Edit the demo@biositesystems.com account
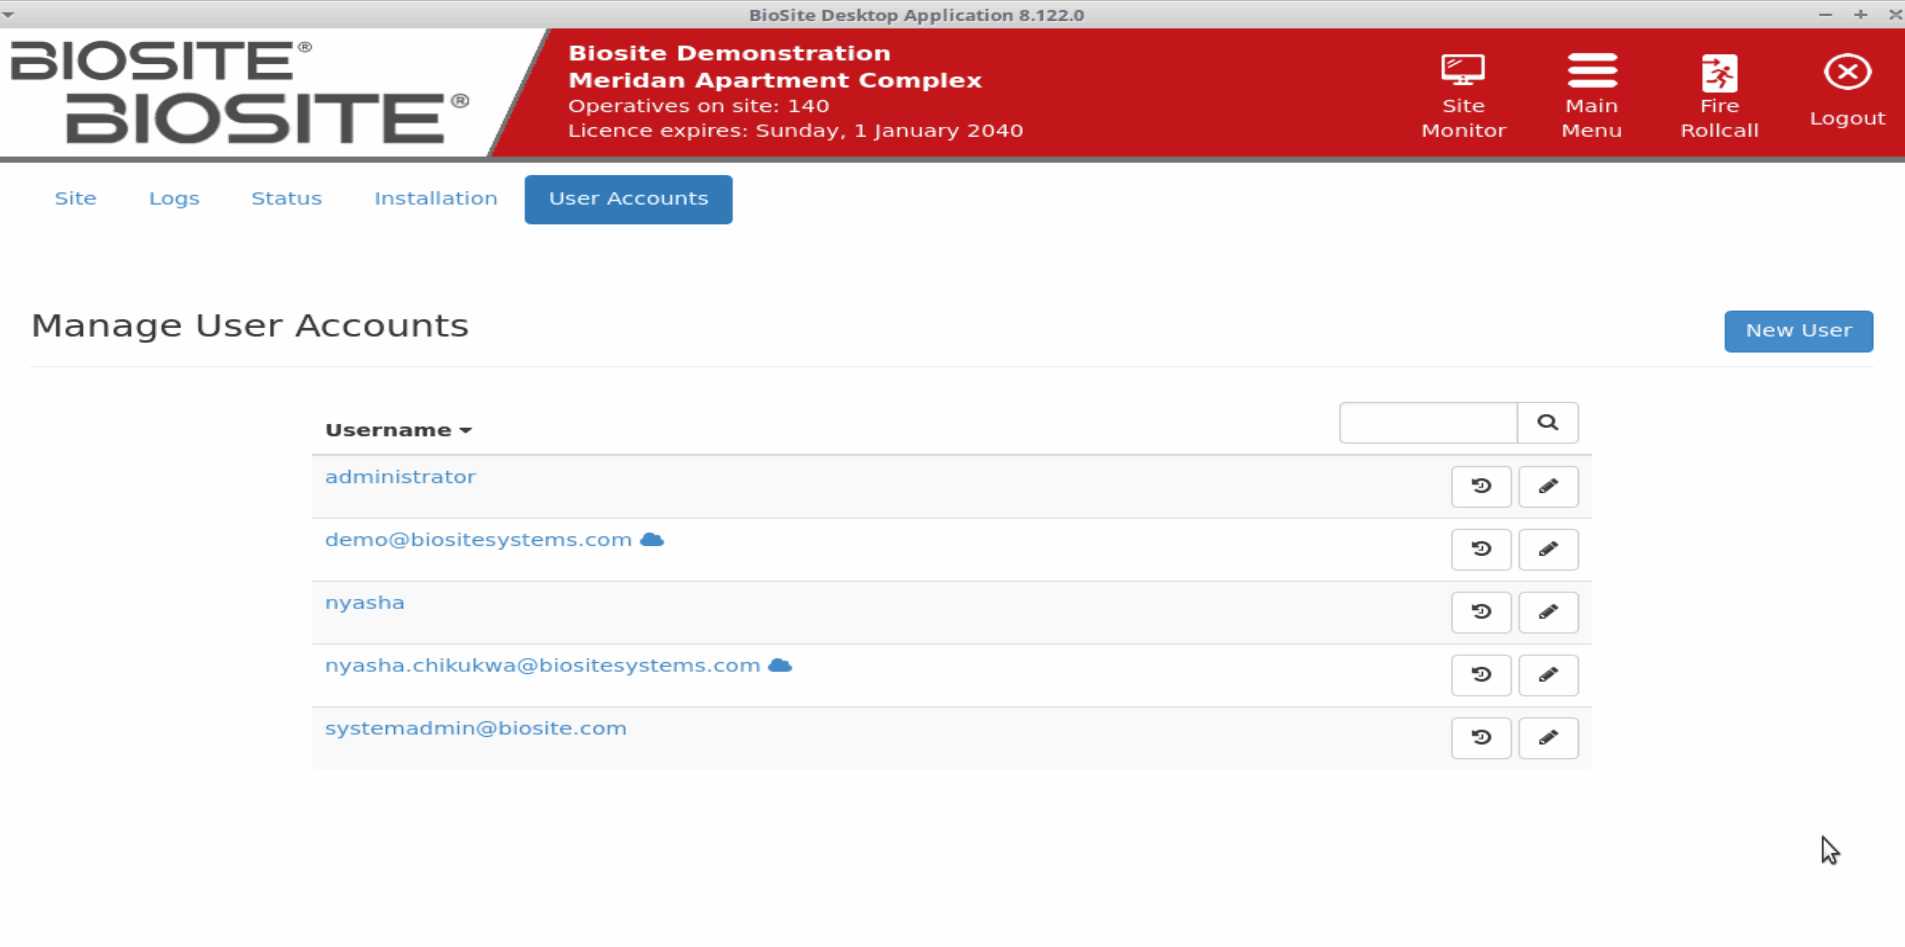The image size is (1905, 947). click(1548, 550)
